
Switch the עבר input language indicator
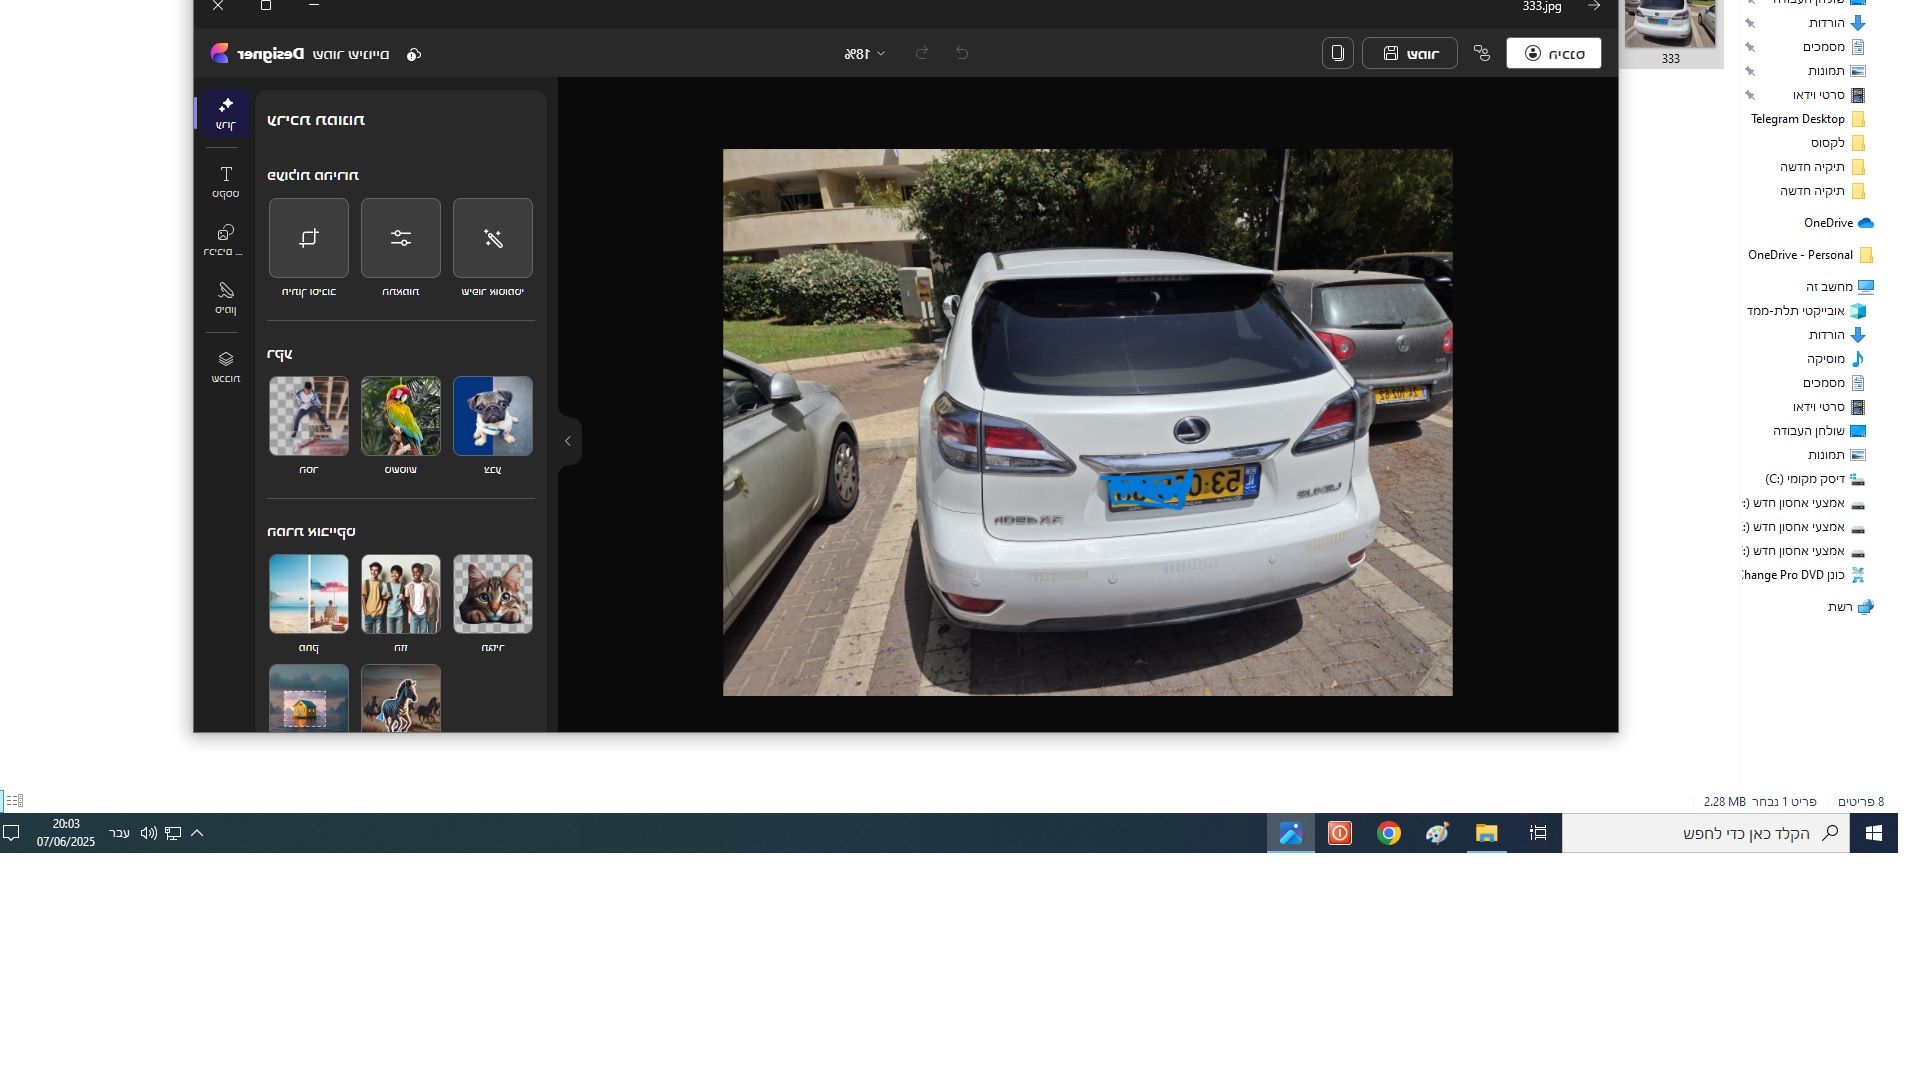(x=119, y=833)
